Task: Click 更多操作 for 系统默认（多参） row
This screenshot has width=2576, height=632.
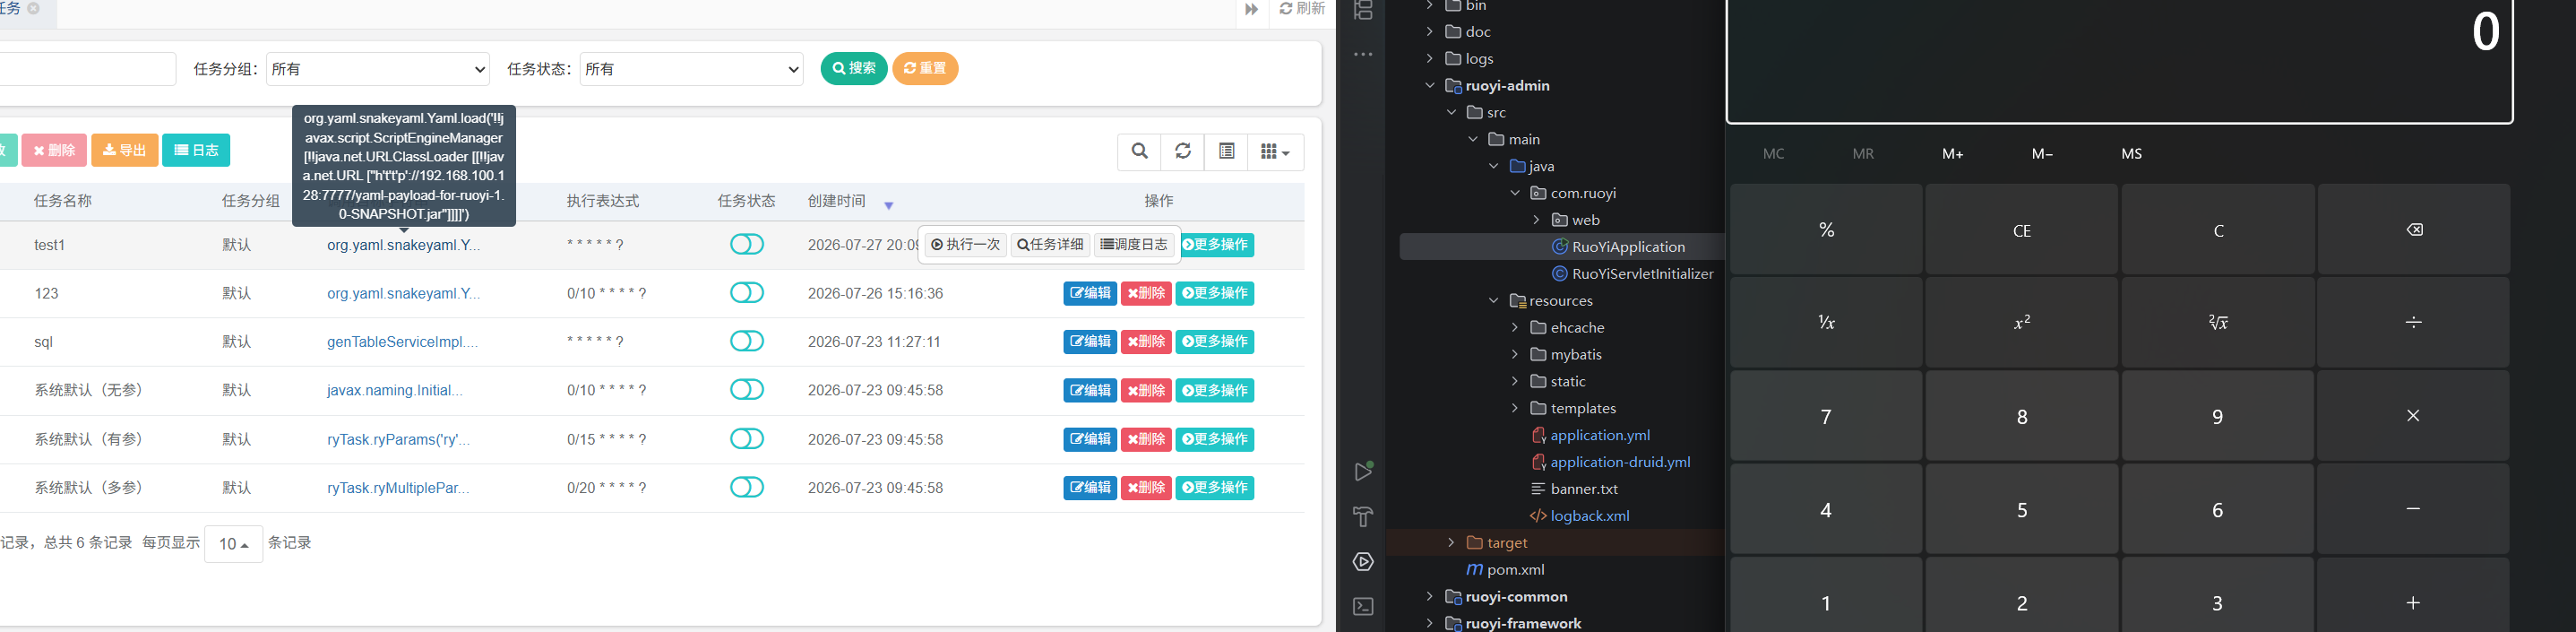Action: [x=1215, y=488]
